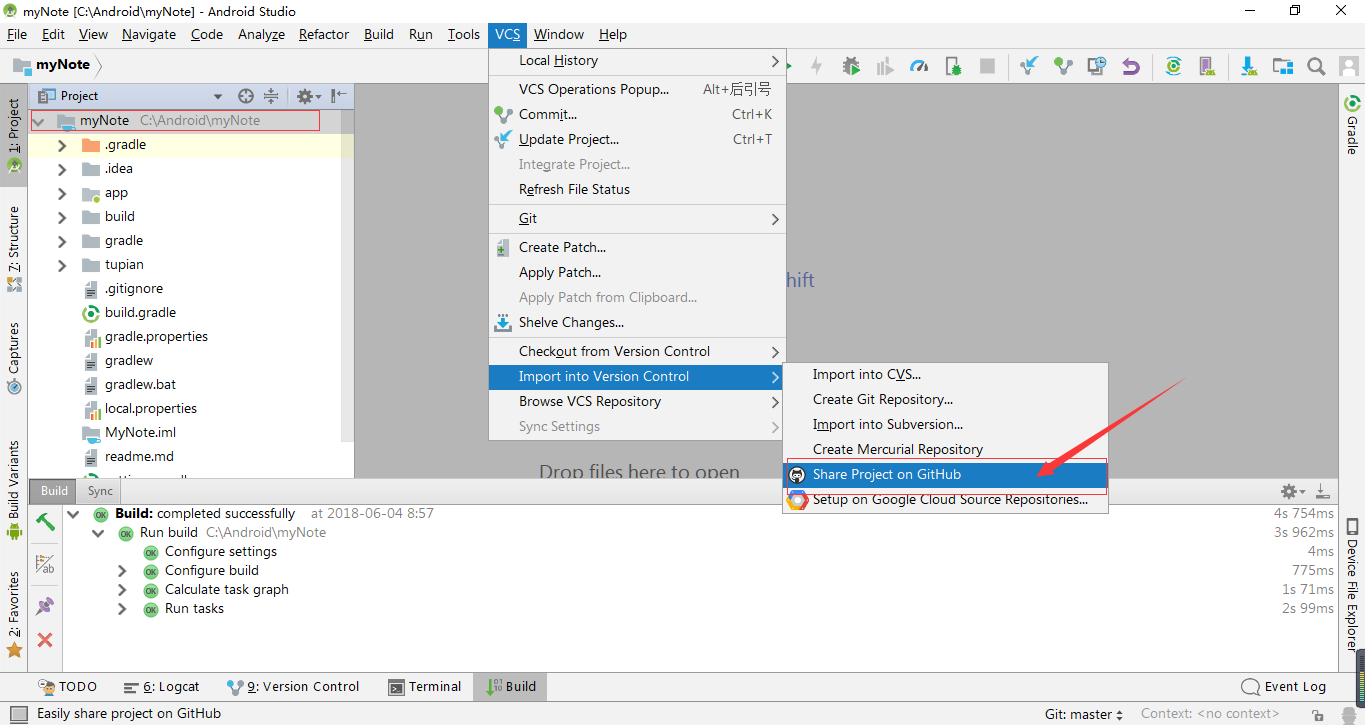Open Show History clock icon
Screen dimensions: 1365x725
[x=1097, y=66]
